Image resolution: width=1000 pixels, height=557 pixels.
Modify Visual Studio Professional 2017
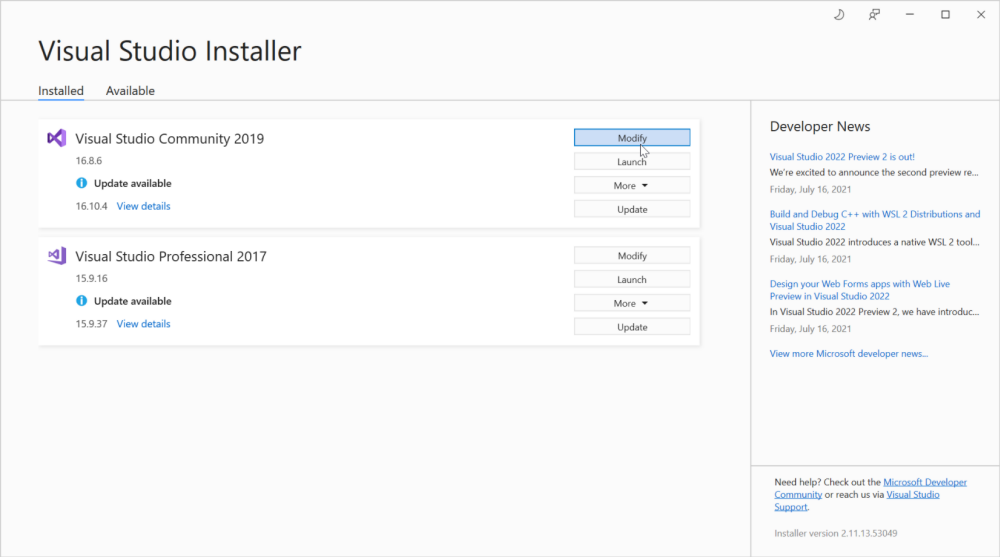coord(632,255)
